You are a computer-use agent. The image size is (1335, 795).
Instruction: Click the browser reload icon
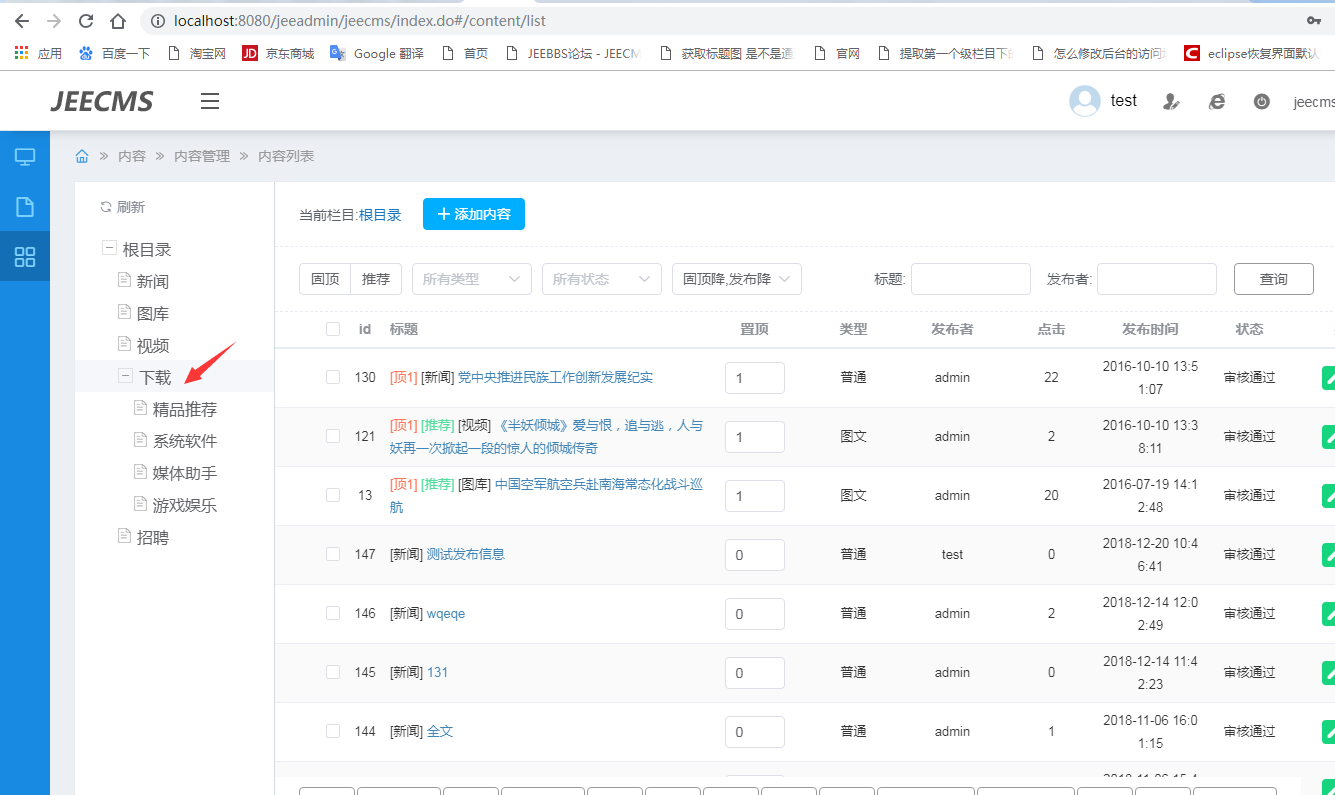86,20
